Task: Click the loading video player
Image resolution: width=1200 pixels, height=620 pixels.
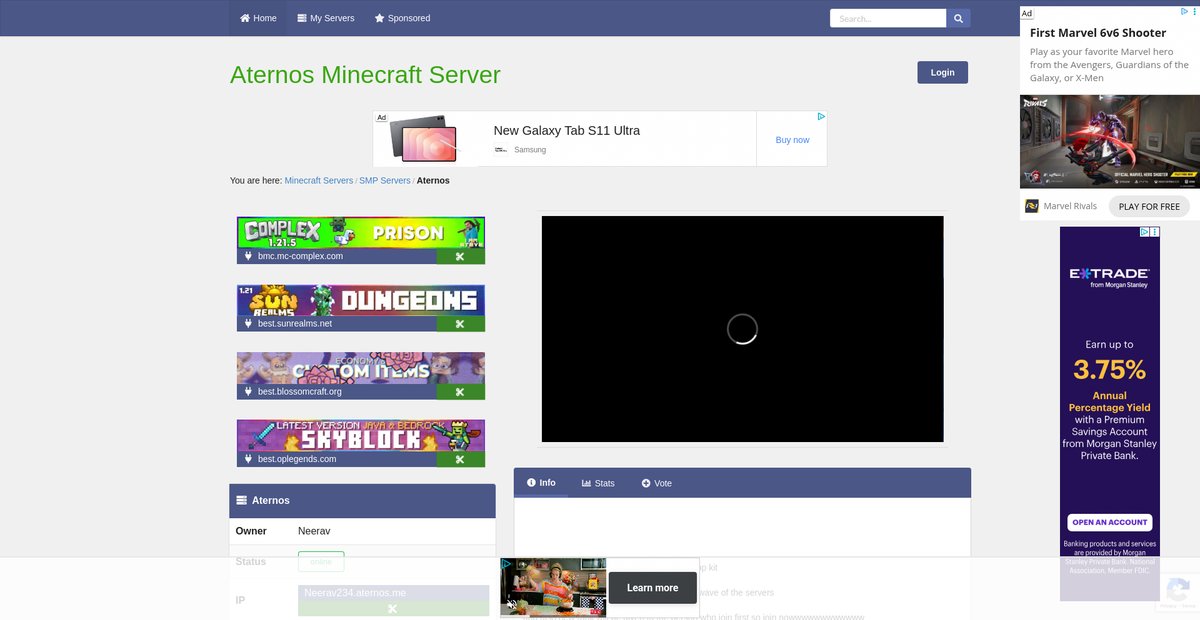Action: click(x=742, y=329)
